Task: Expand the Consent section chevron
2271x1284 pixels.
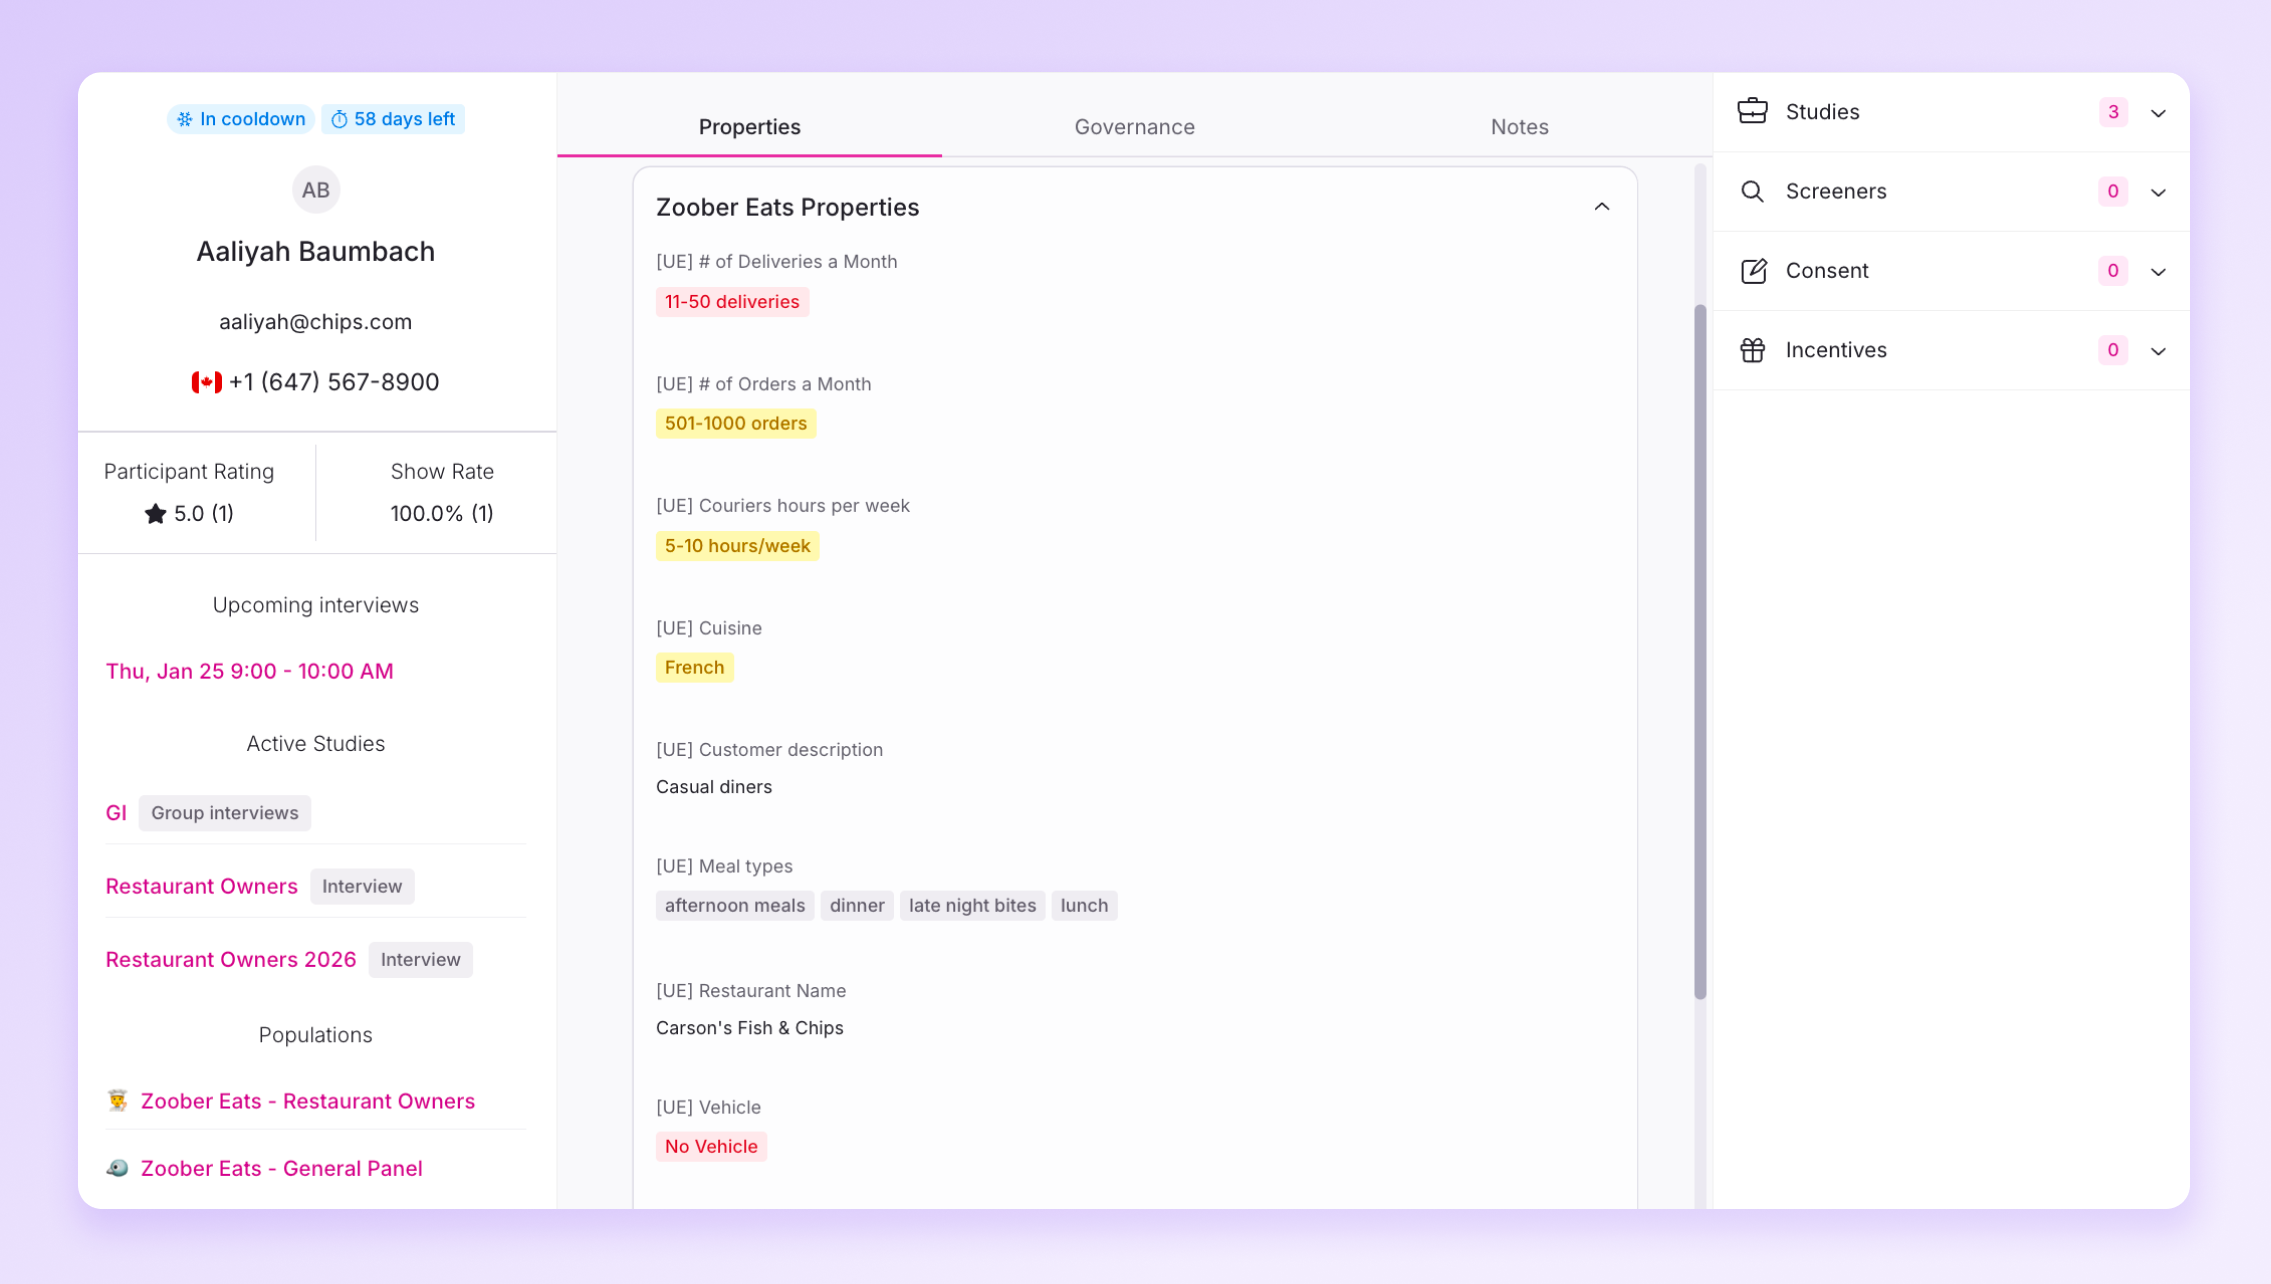Action: coord(2158,272)
